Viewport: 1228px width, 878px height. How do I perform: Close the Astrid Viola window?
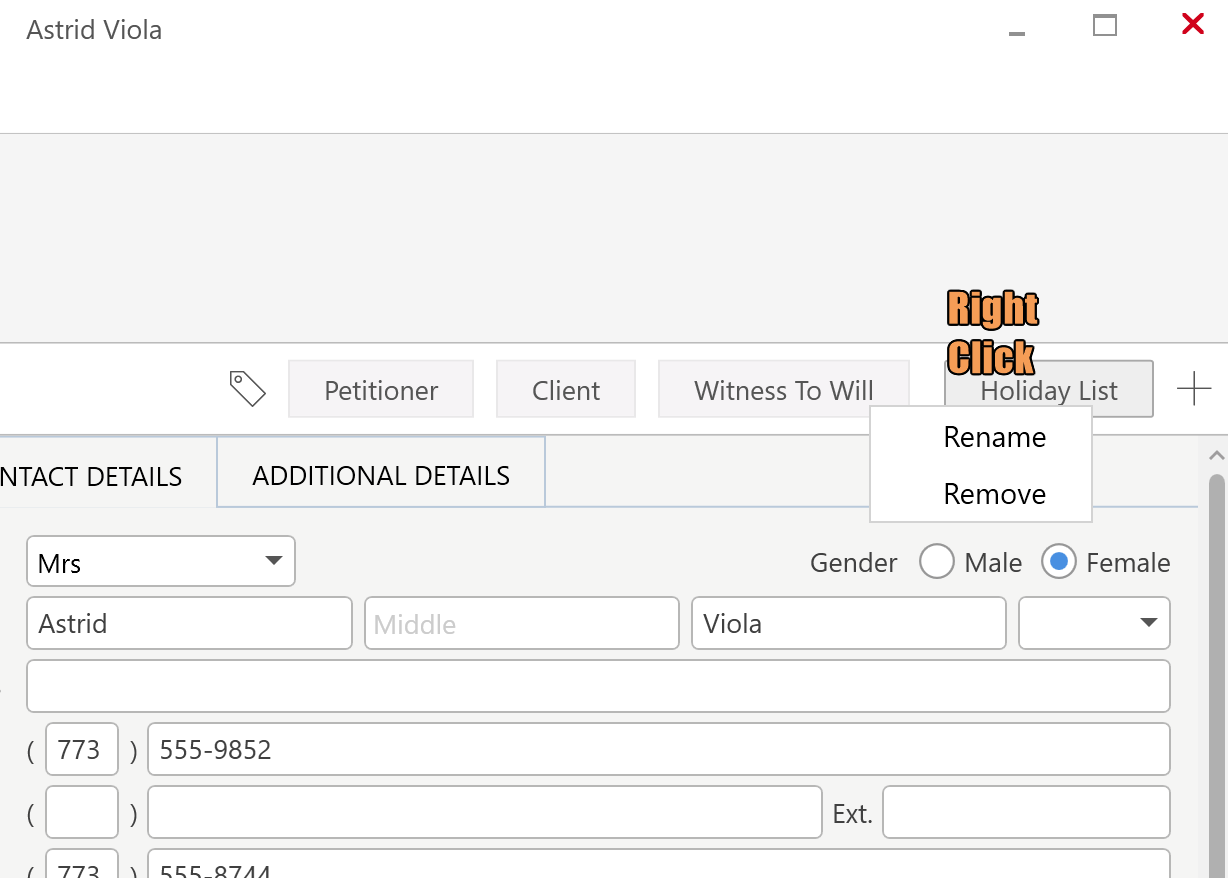pyautogui.click(x=1192, y=24)
